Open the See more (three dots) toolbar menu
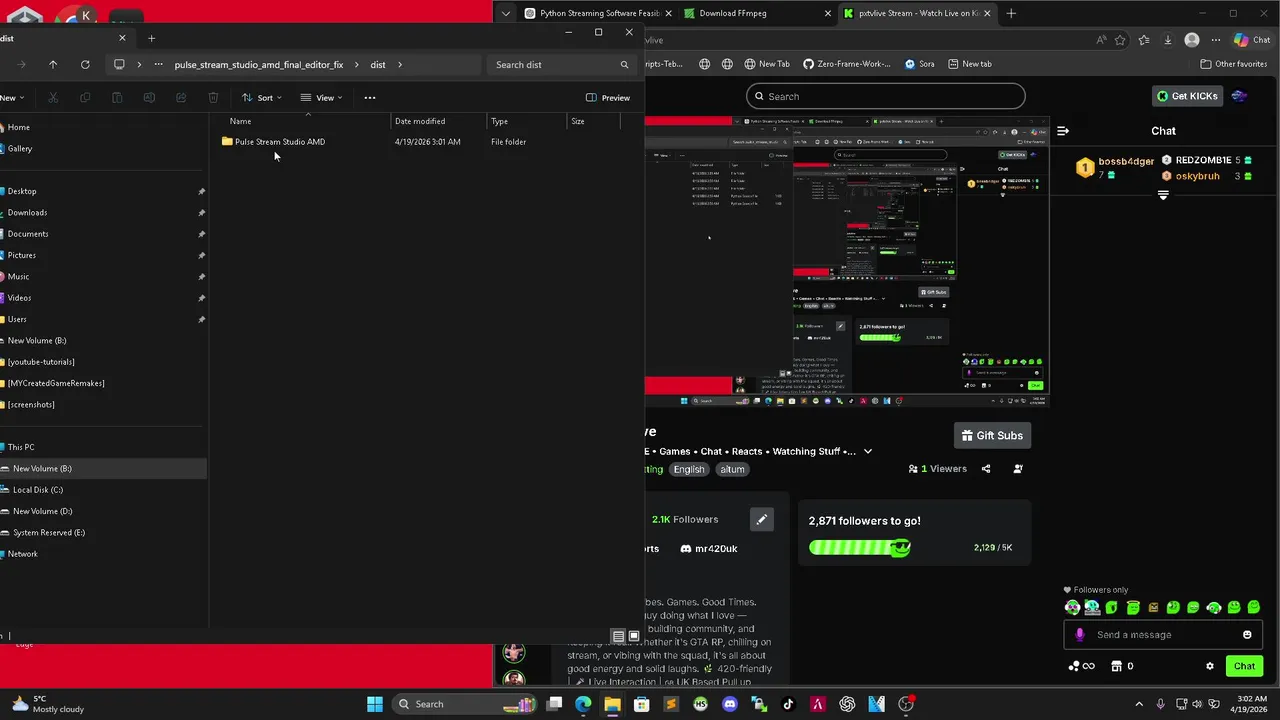 click(x=370, y=97)
